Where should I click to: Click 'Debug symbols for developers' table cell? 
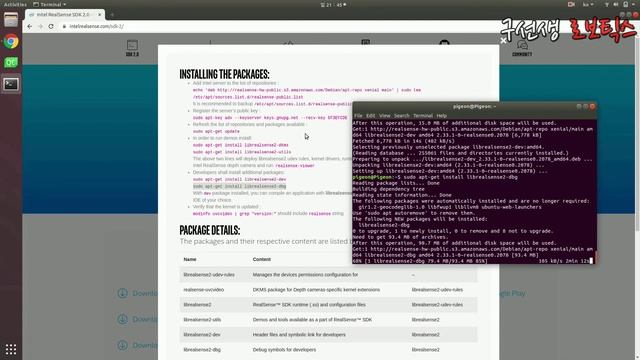click(284, 350)
